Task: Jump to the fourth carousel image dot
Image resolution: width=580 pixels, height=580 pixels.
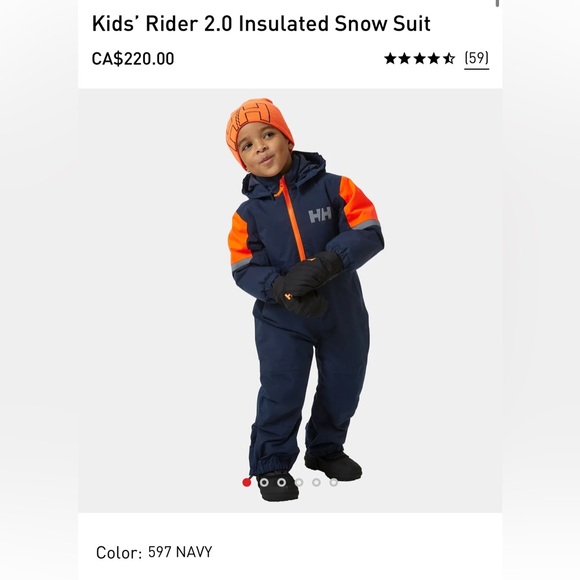Action: coord(299,482)
